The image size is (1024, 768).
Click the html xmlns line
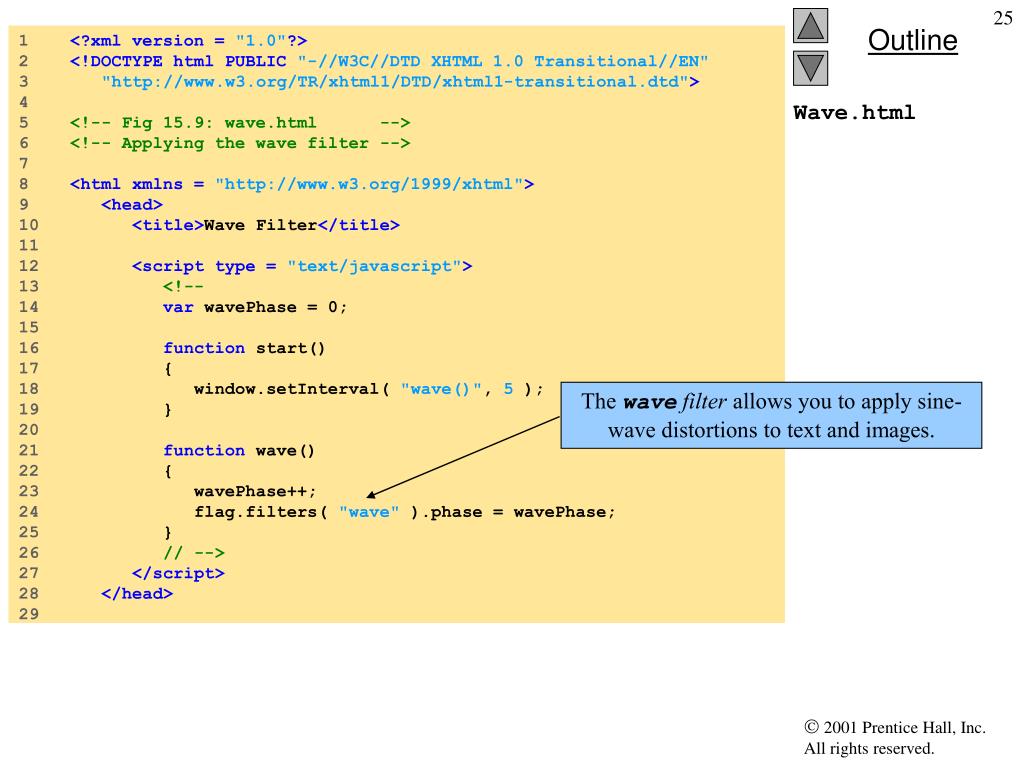[302, 184]
